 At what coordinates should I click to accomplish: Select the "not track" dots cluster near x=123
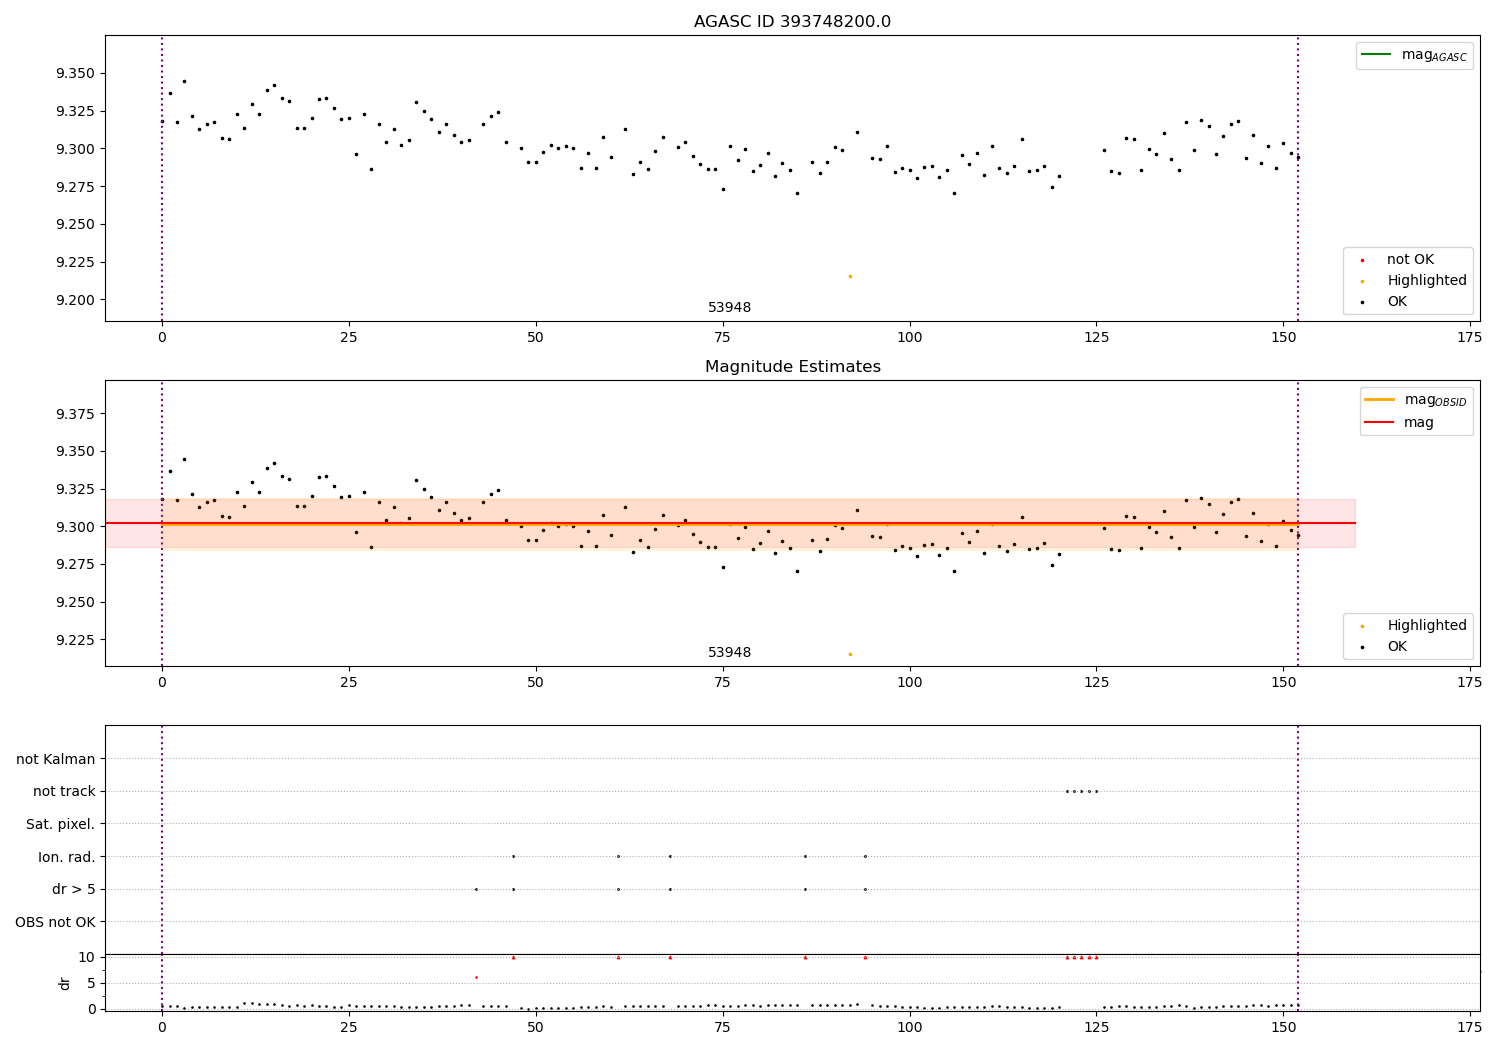pos(1081,791)
